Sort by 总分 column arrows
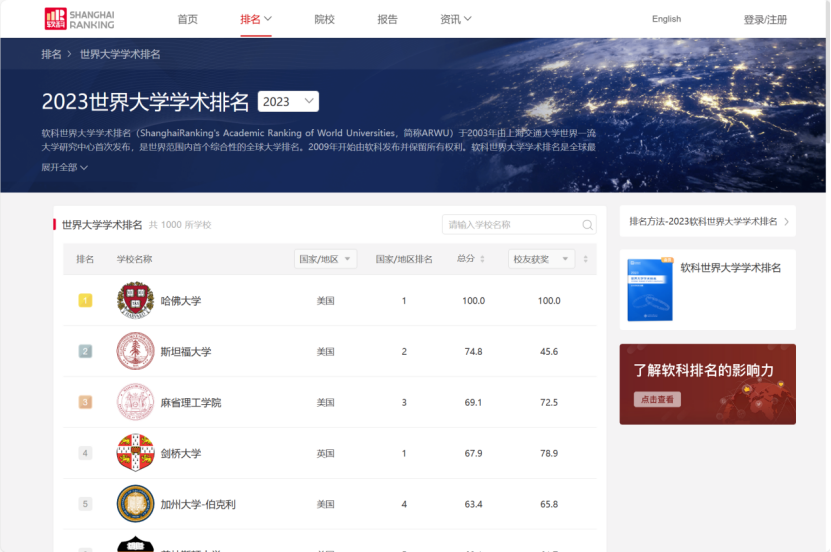Viewport: 831px width, 552px height. [x=482, y=259]
